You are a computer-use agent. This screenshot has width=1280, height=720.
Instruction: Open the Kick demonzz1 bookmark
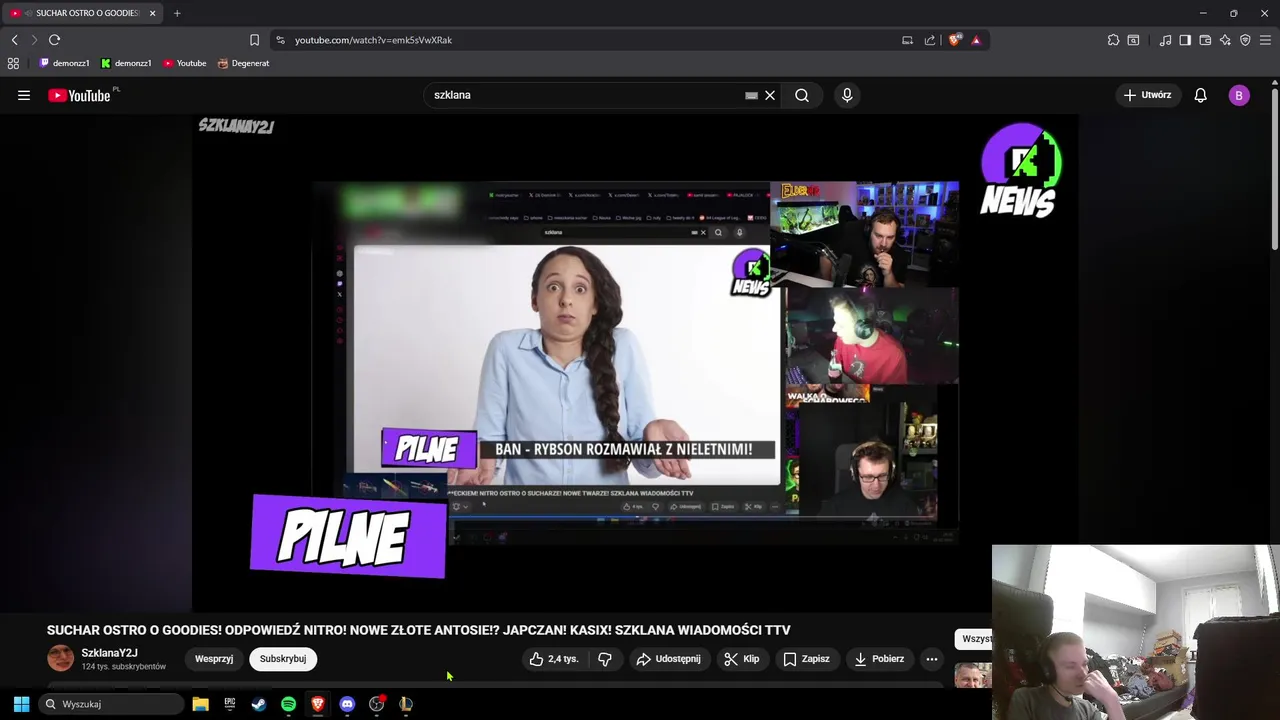coord(126,63)
